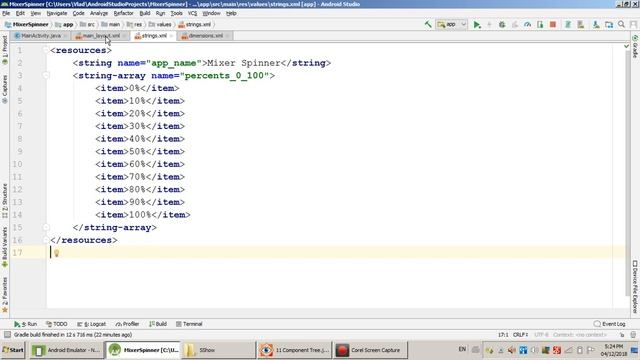Viewport: 640px width, 360px height.
Task: Open the Captures side panel
Action: [4, 89]
